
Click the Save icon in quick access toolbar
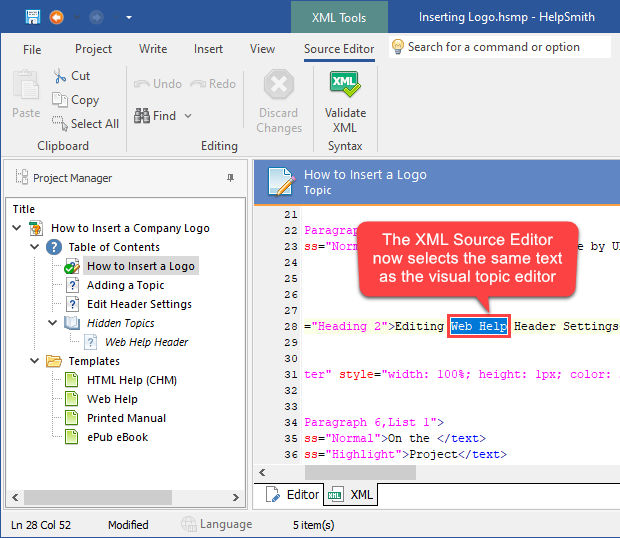(x=33, y=17)
